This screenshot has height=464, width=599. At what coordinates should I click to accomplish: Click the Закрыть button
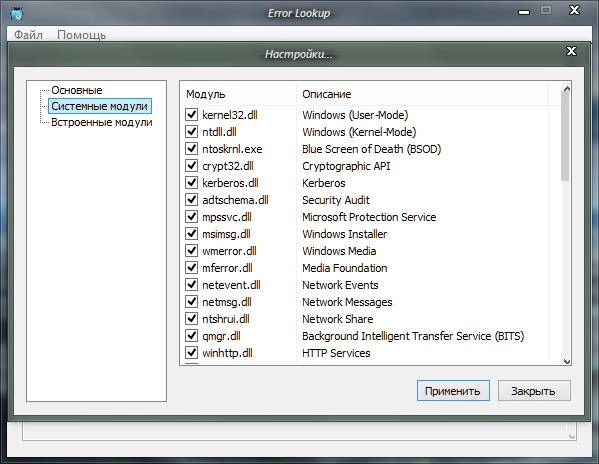(x=534, y=391)
